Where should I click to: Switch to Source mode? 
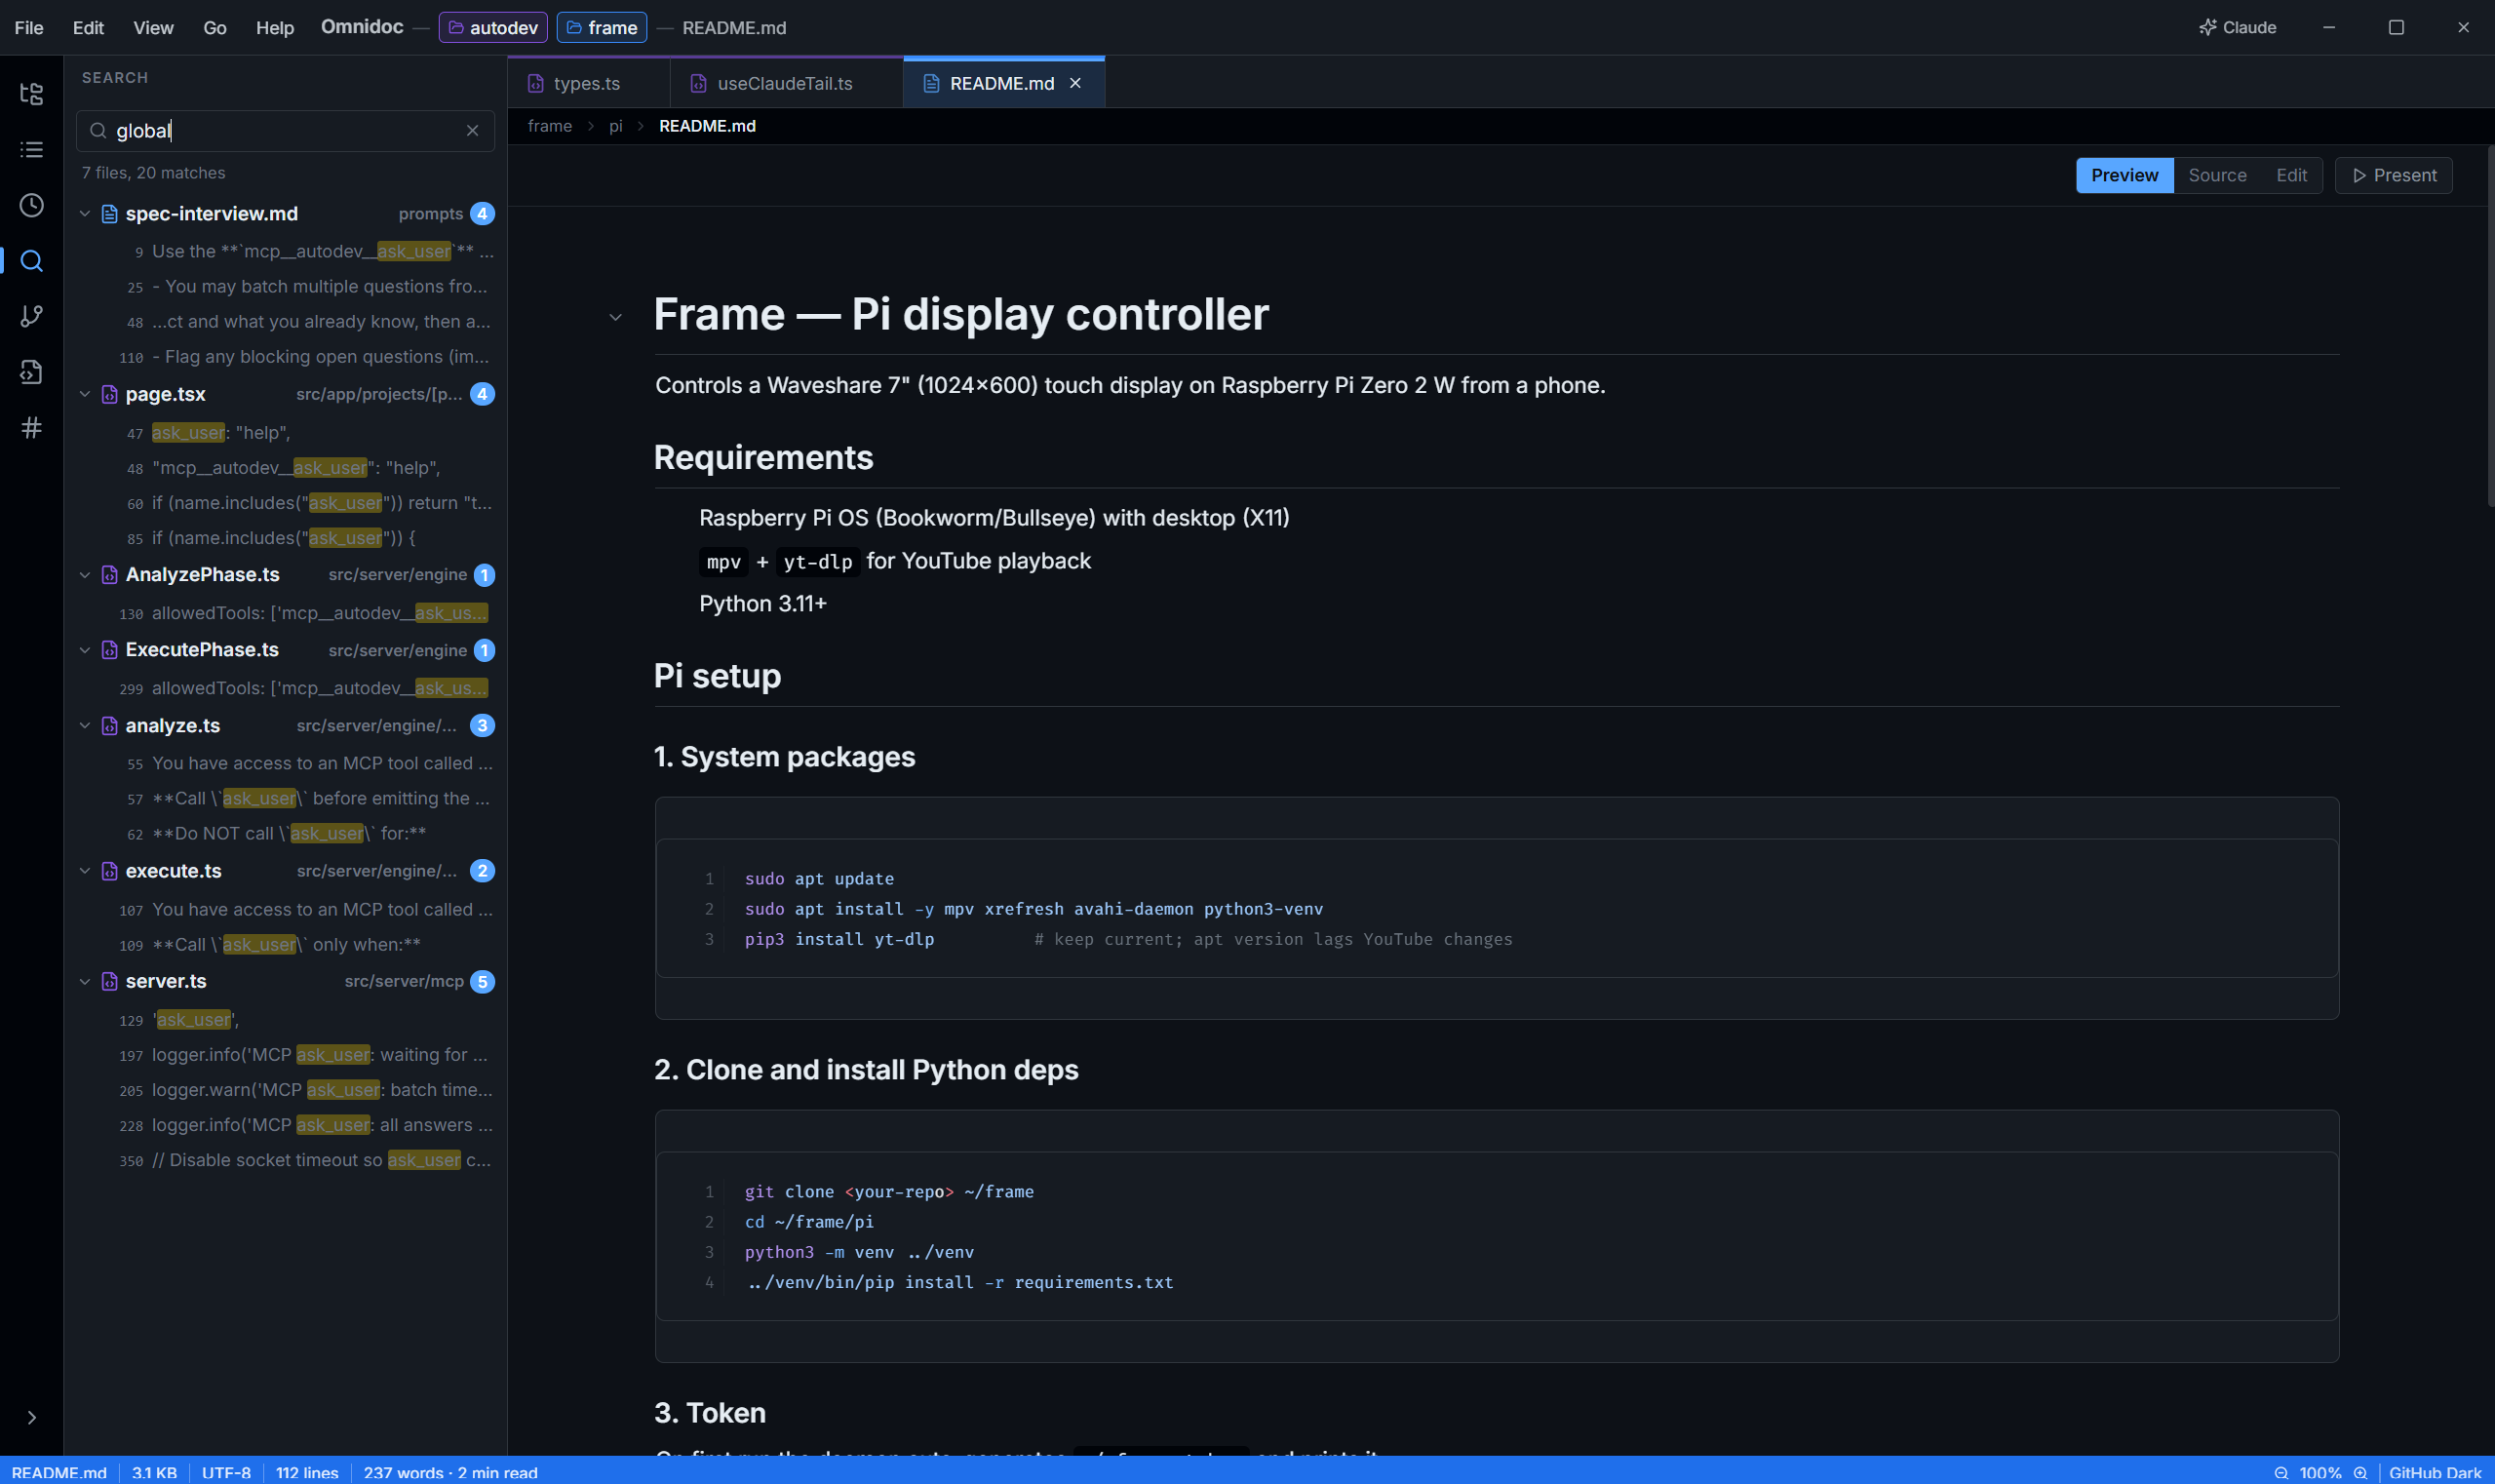pos(2217,175)
